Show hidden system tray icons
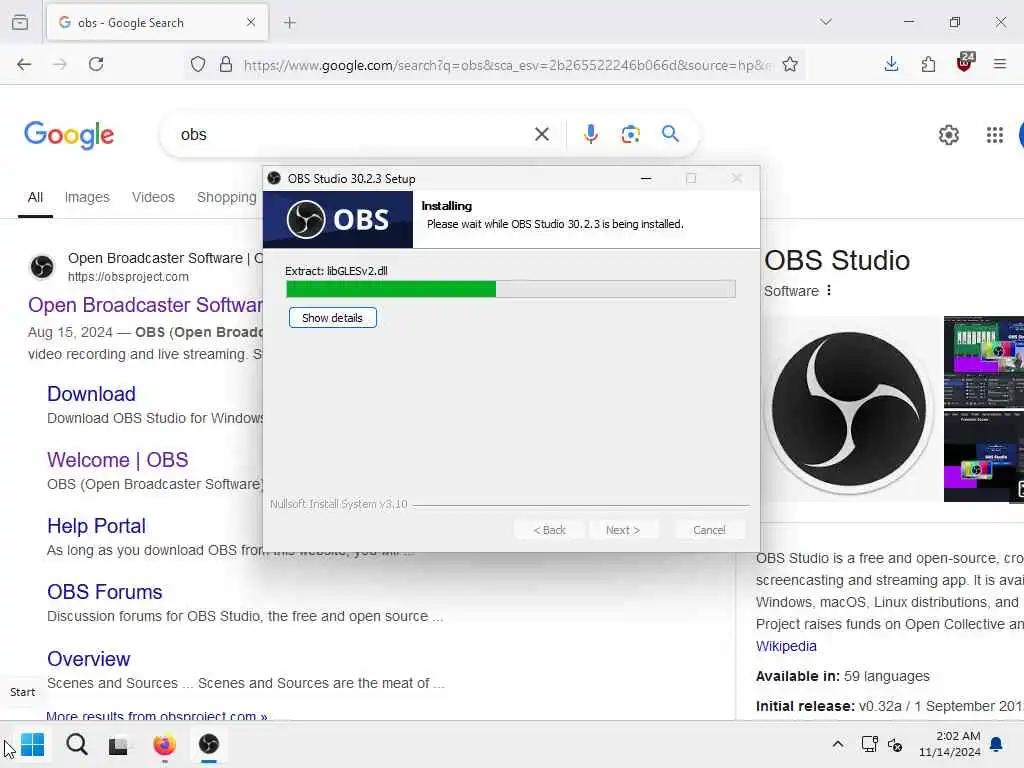The width and height of the screenshot is (1024, 768). (x=838, y=744)
